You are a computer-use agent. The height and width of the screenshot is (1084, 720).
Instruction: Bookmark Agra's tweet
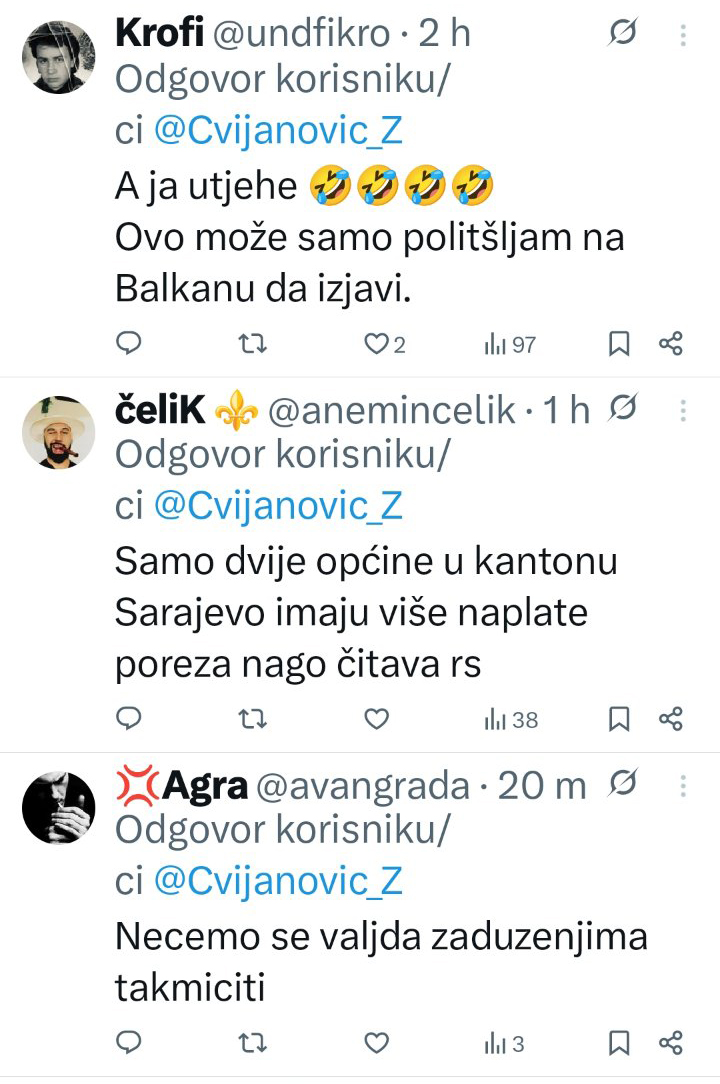pyautogui.click(x=619, y=1044)
